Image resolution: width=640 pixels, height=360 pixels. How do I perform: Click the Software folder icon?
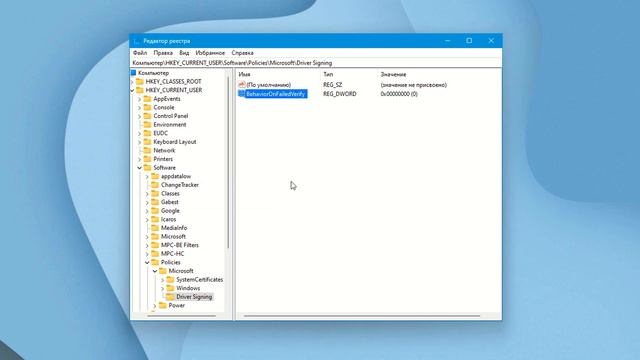(x=147, y=168)
